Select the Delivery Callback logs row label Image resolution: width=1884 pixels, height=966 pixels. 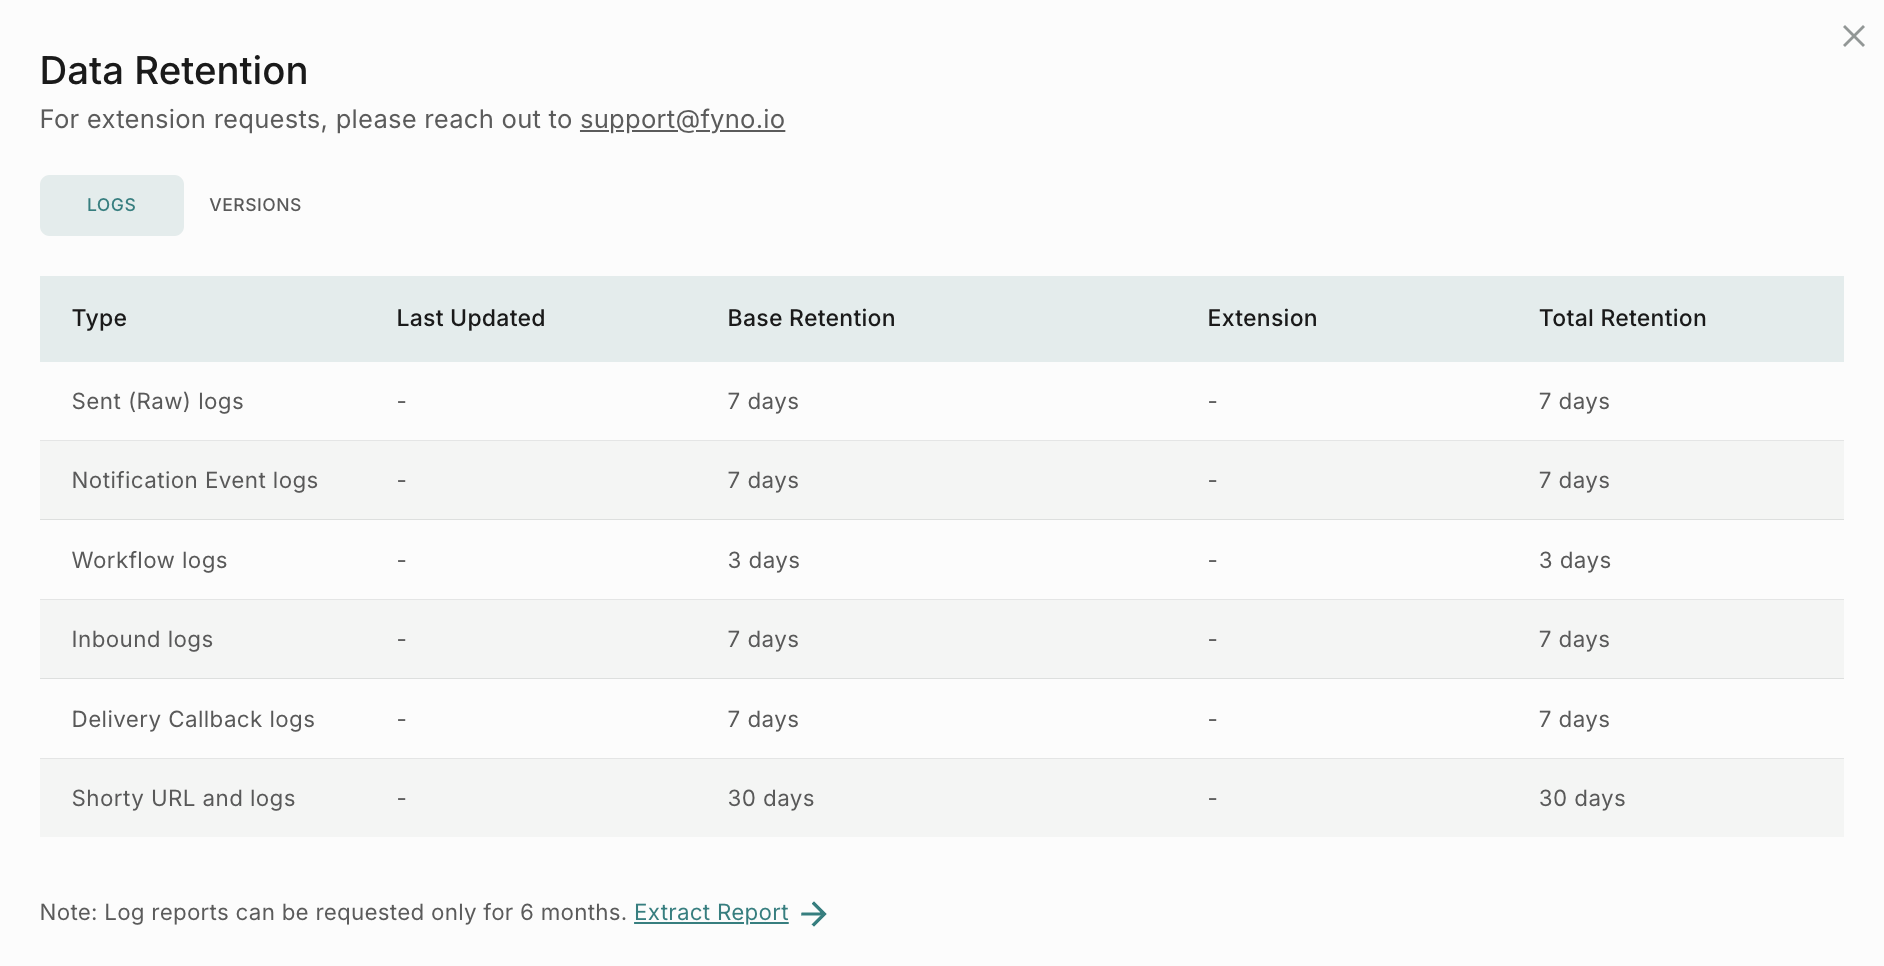point(193,719)
